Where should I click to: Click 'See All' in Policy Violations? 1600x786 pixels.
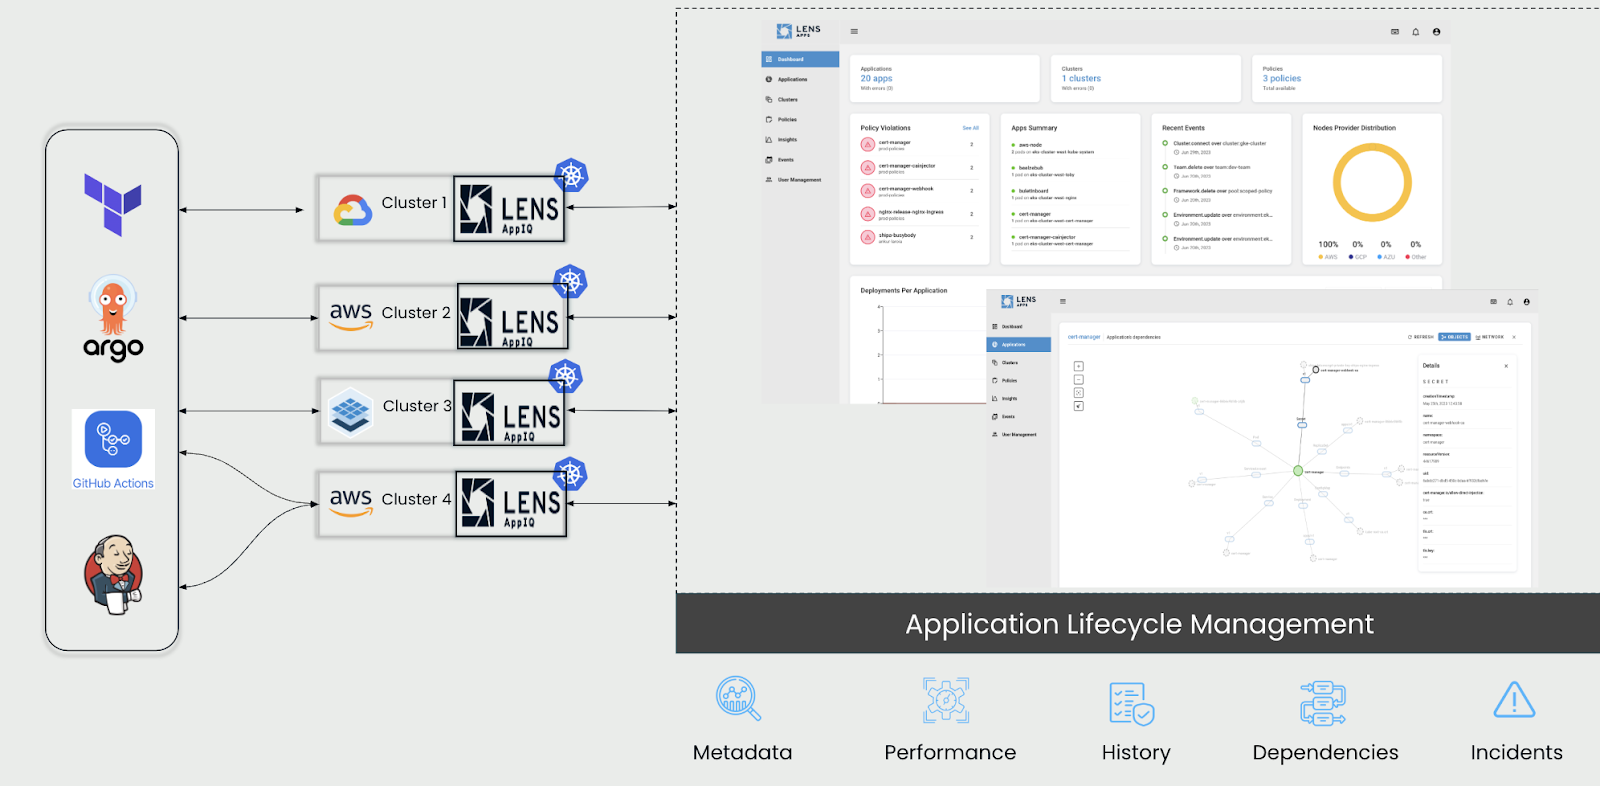[971, 128]
